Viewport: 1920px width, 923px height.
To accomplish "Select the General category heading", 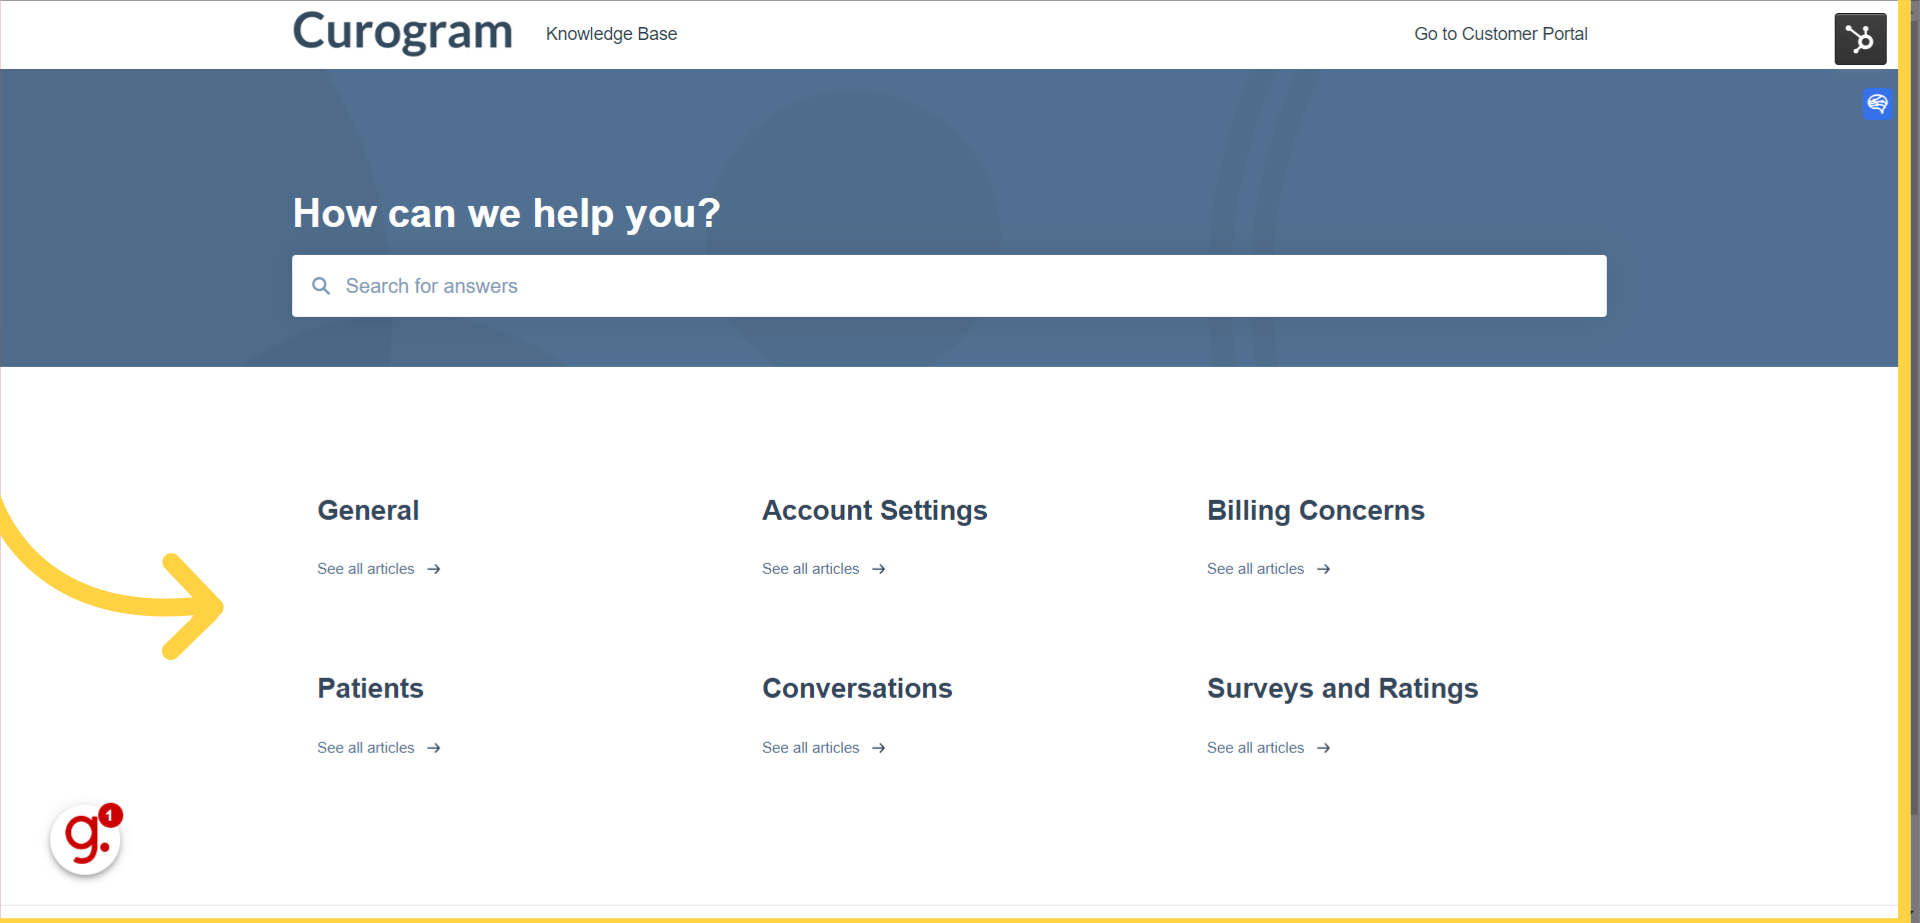I will click(x=368, y=510).
